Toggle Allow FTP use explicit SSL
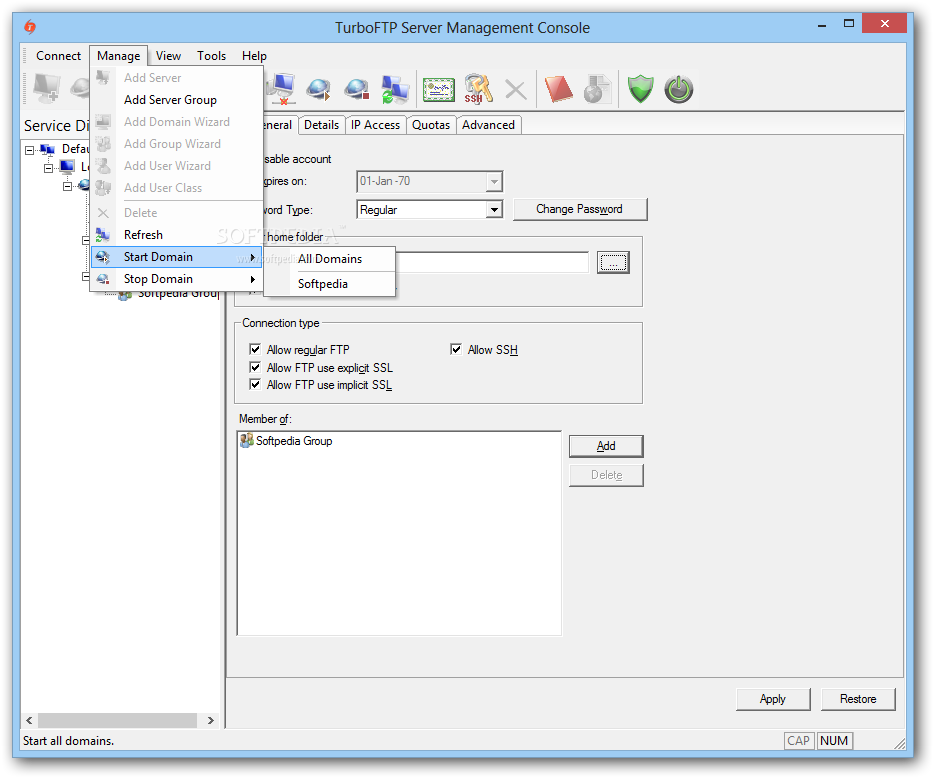This screenshot has height=778, width=934. point(255,367)
